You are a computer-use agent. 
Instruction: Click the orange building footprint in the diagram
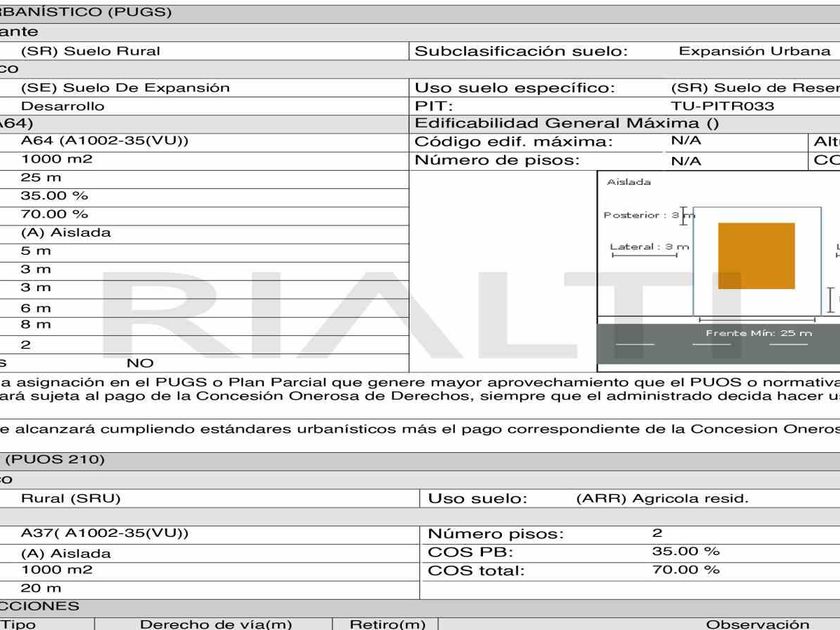(x=756, y=256)
